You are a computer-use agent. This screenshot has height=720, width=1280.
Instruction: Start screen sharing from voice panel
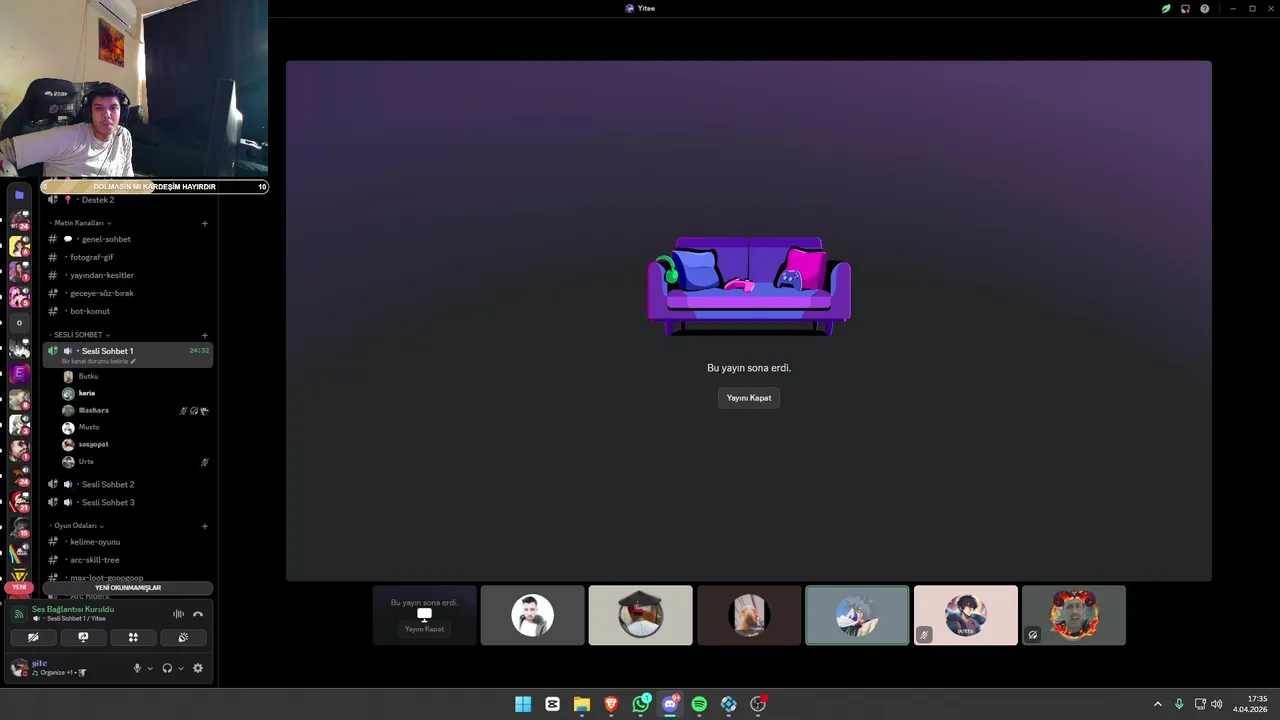(x=83, y=637)
